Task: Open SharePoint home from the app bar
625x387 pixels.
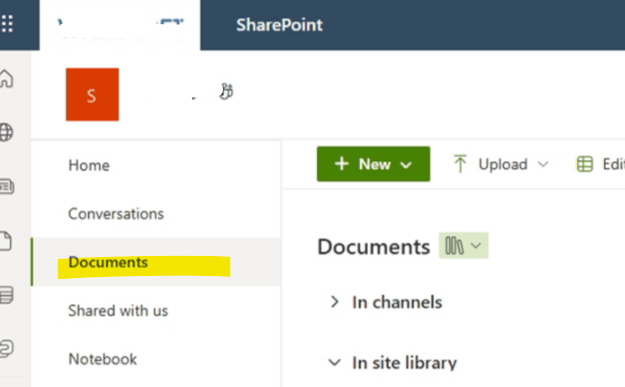Action: 6,78
